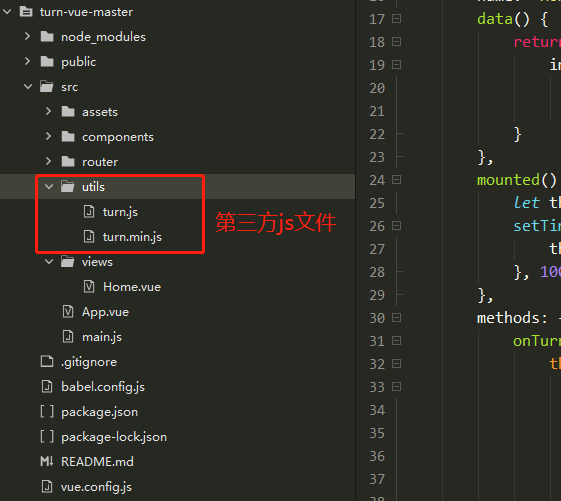Expand the router folder

pos(49,161)
